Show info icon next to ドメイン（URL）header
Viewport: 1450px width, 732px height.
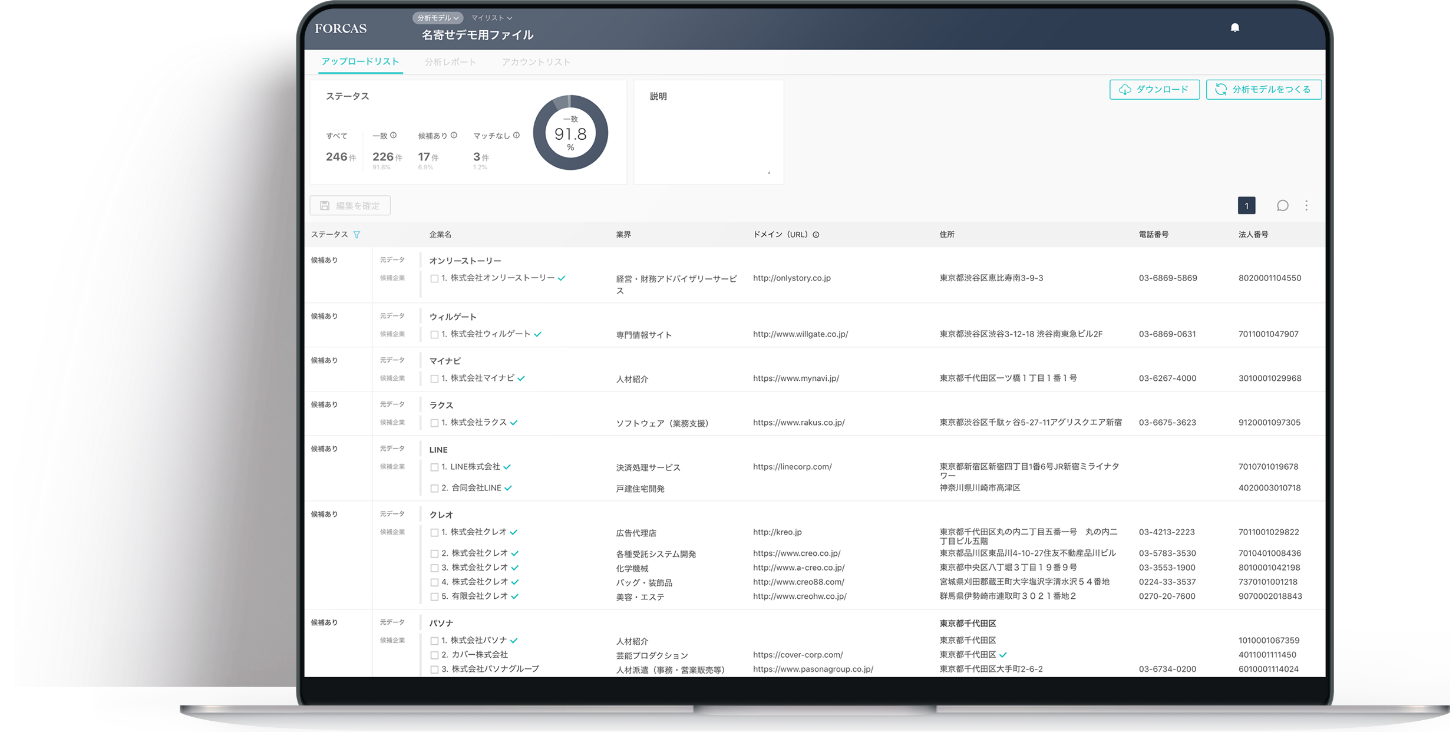(816, 235)
